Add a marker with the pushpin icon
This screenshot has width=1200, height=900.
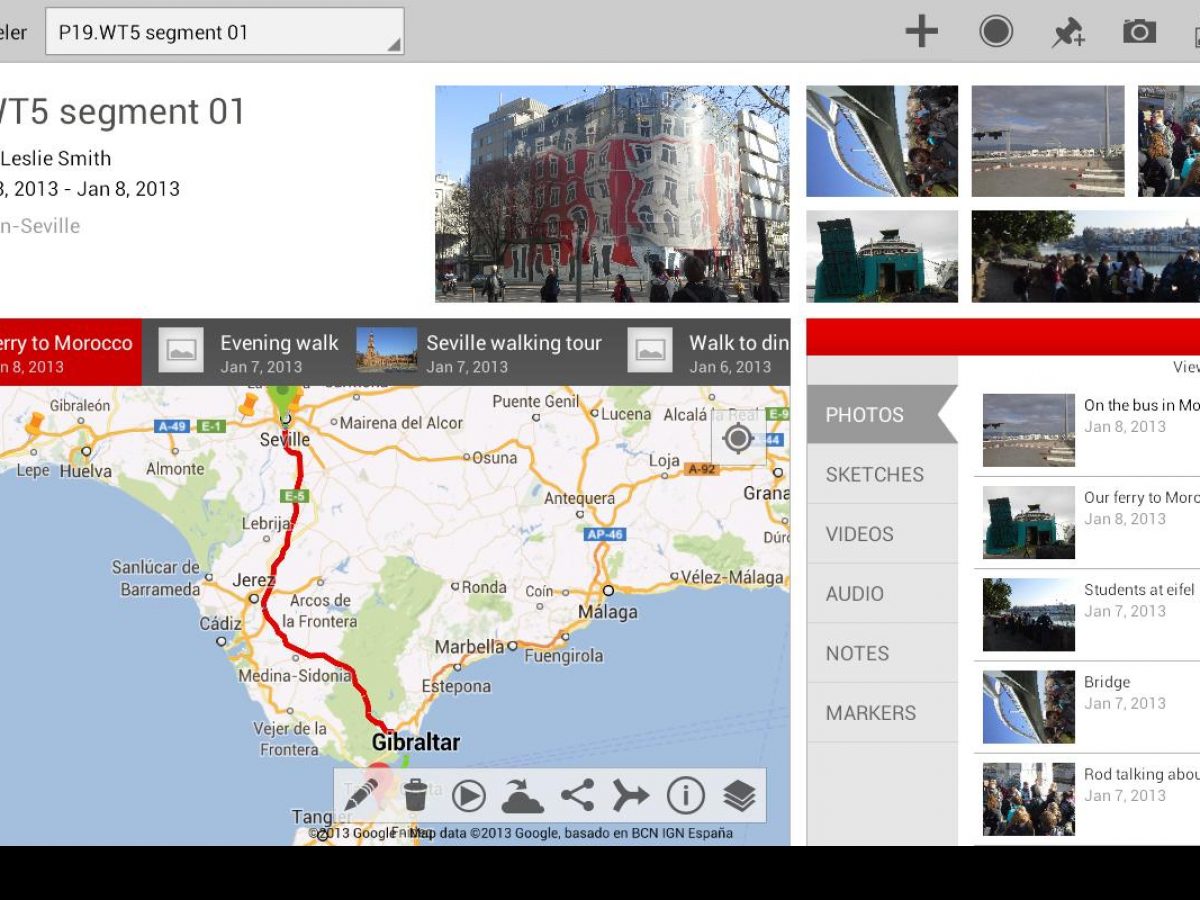click(x=1068, y=33)
